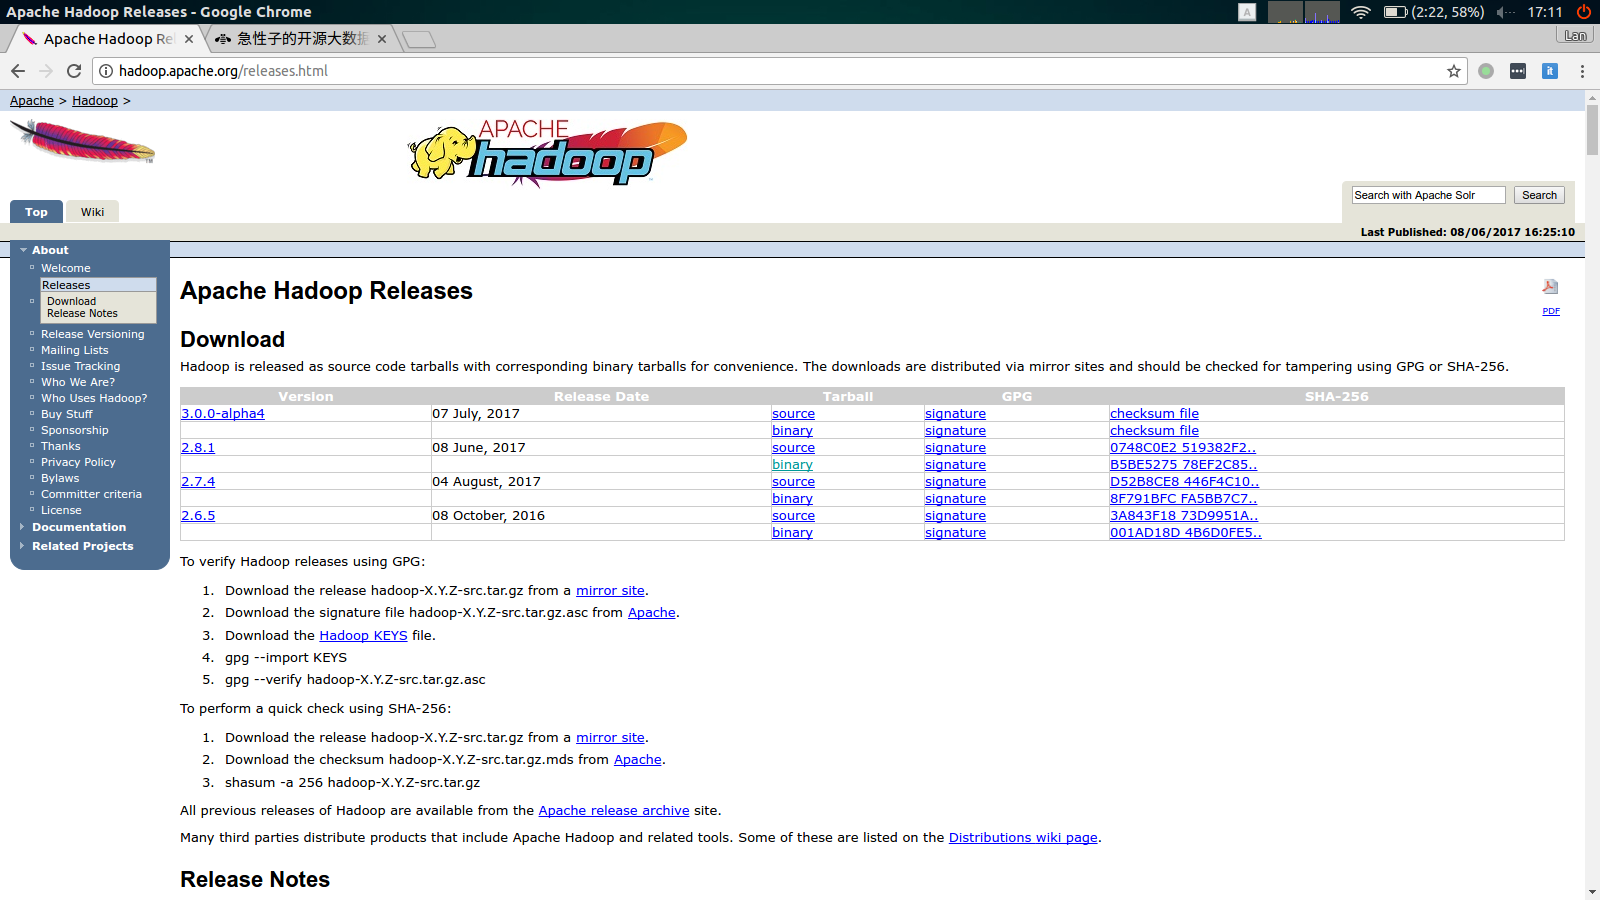Open Issue Tracking in sidebar
The image size is (1600, 900).
click(80, 366)
